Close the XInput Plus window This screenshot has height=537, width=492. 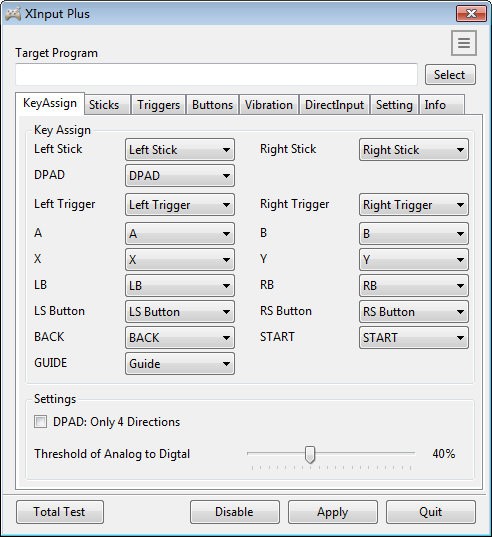[x=471, y=14]
